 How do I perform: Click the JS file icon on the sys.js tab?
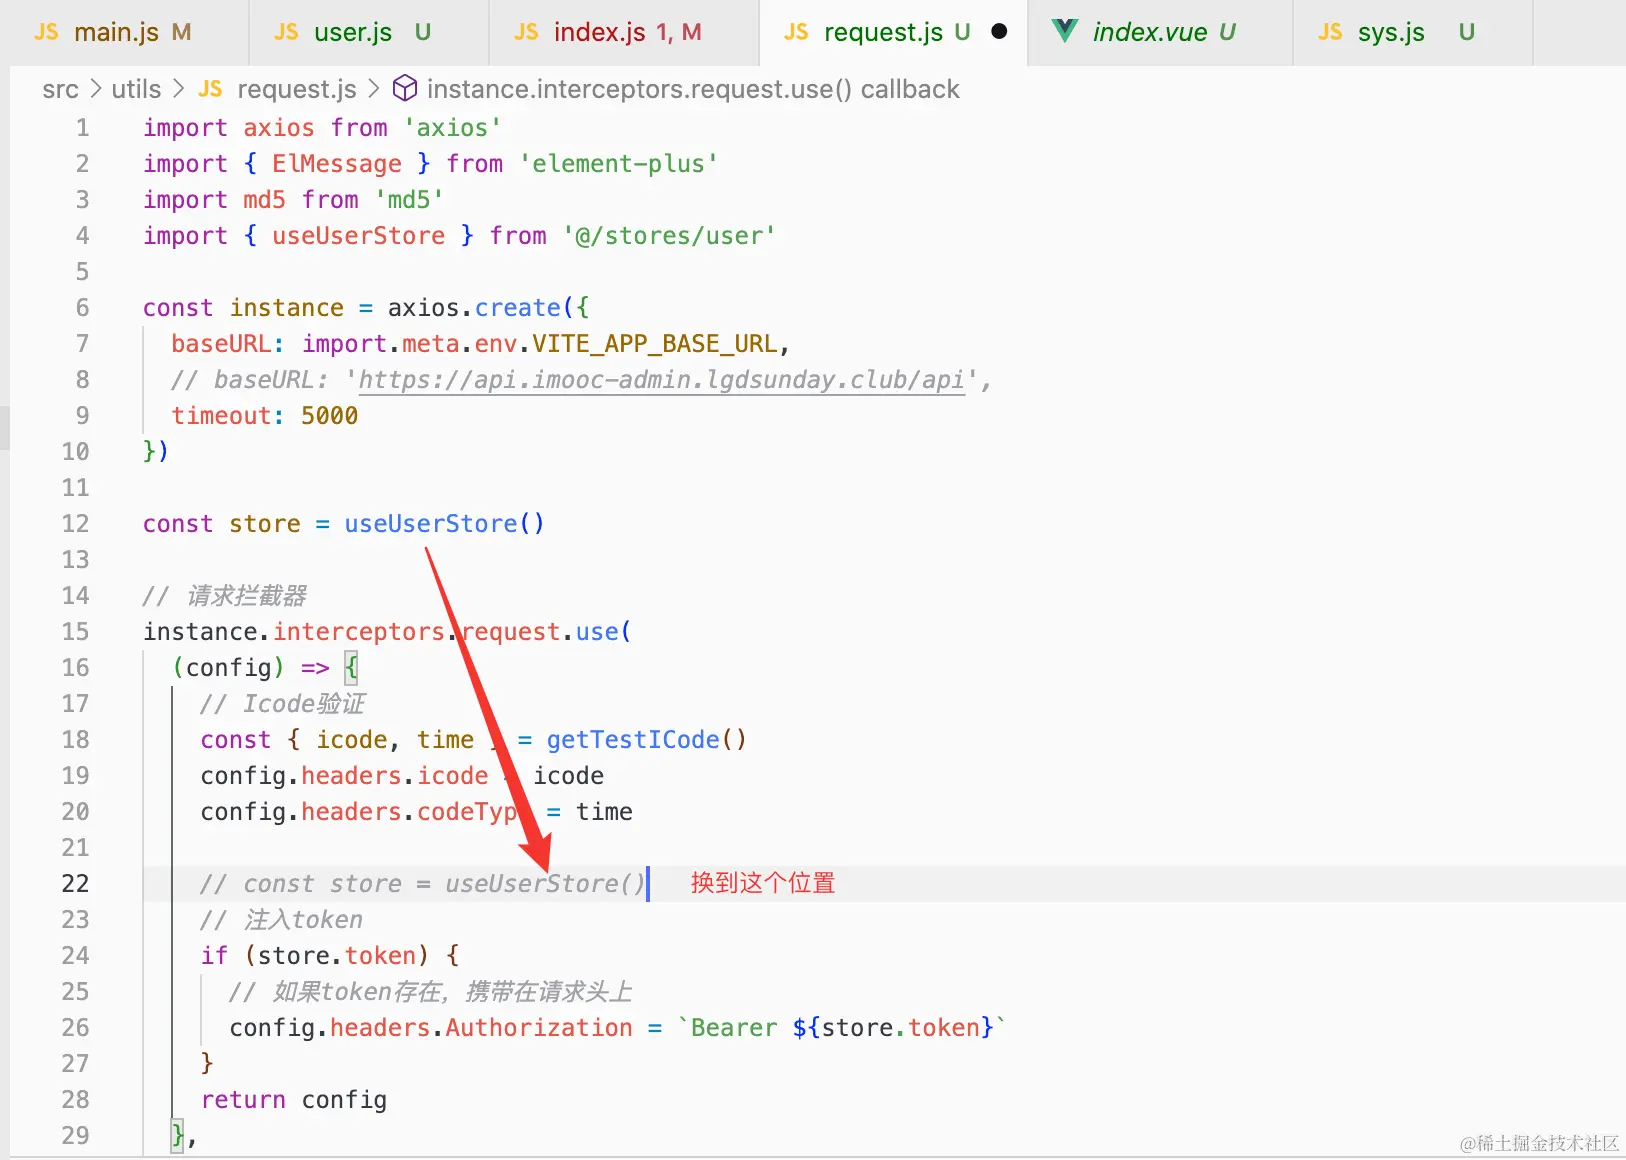(x=1330, y=32)
